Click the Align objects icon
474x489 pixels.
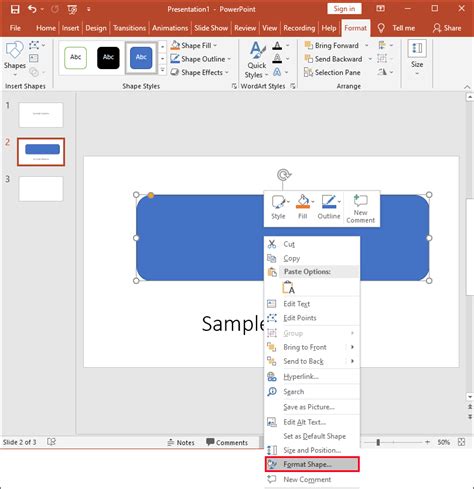click(x=382, y=45)
